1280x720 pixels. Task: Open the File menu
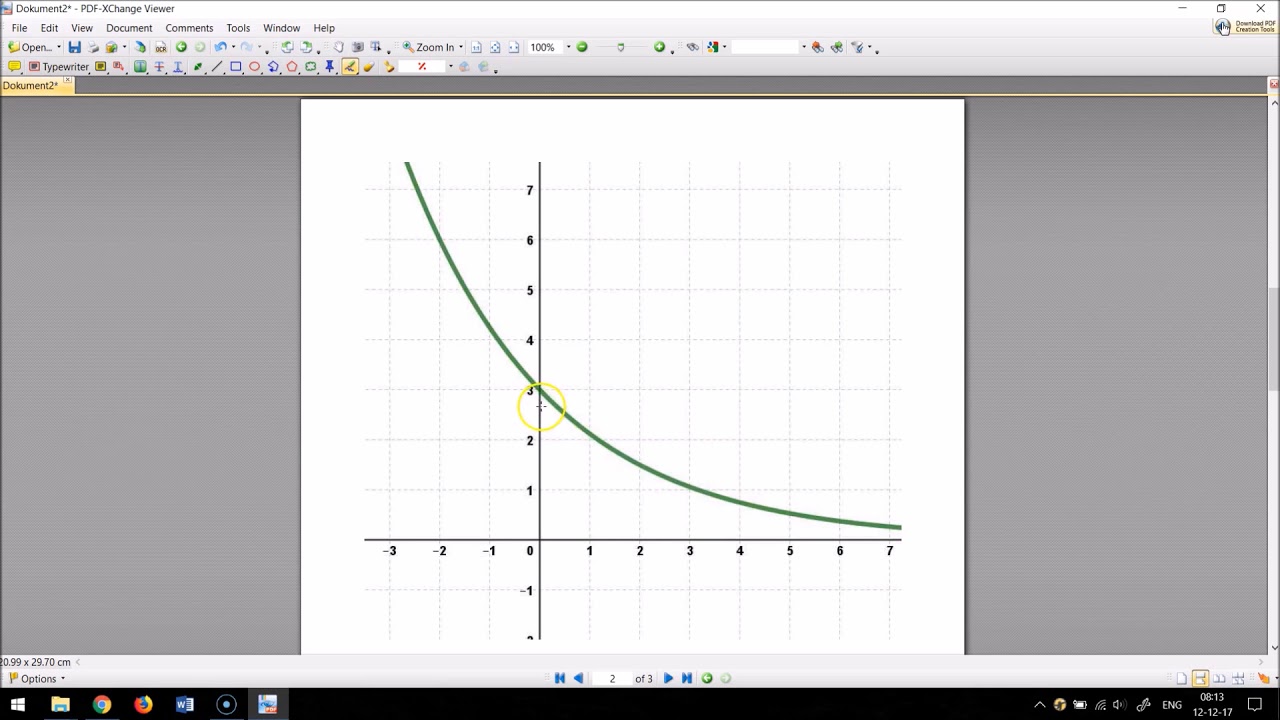click(19, 28)
